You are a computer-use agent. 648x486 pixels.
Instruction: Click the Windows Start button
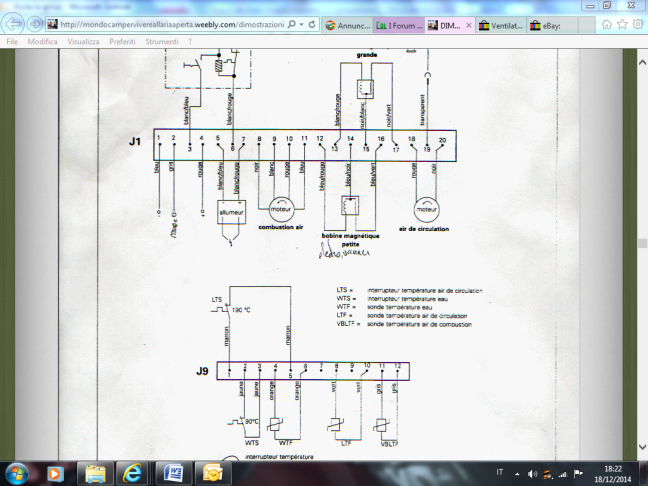(18, 471)
